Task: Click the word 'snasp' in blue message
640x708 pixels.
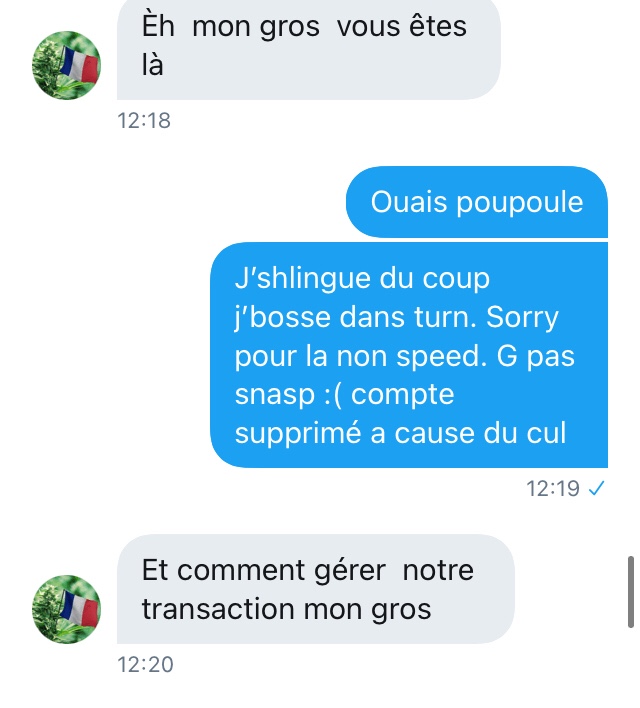Action: [x=275, y=396]
